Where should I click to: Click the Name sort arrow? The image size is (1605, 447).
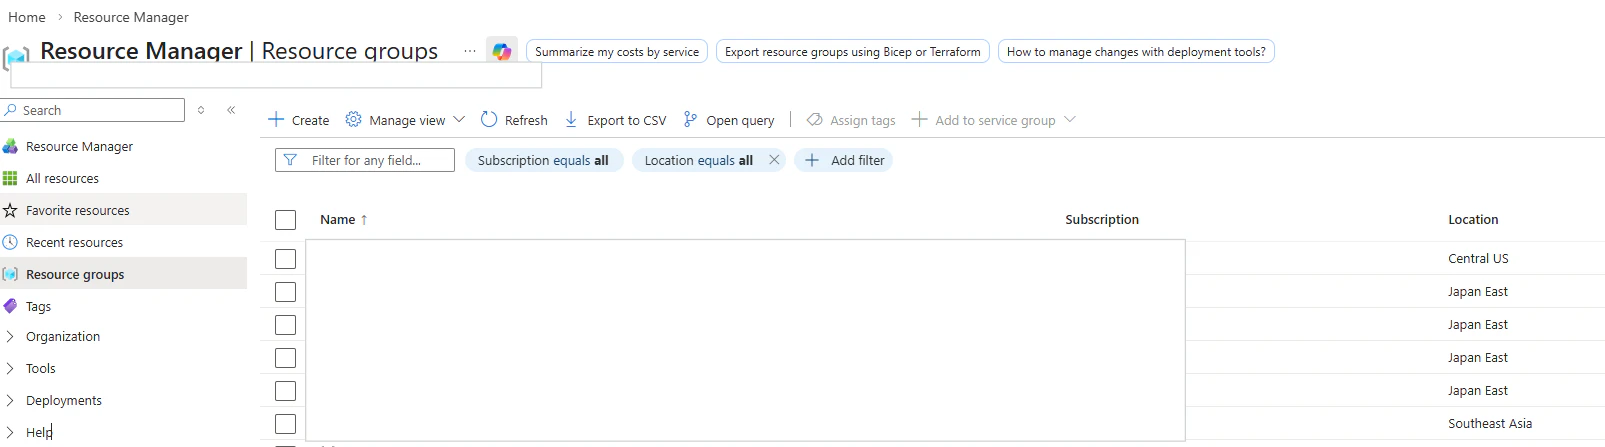click(364, 220)
